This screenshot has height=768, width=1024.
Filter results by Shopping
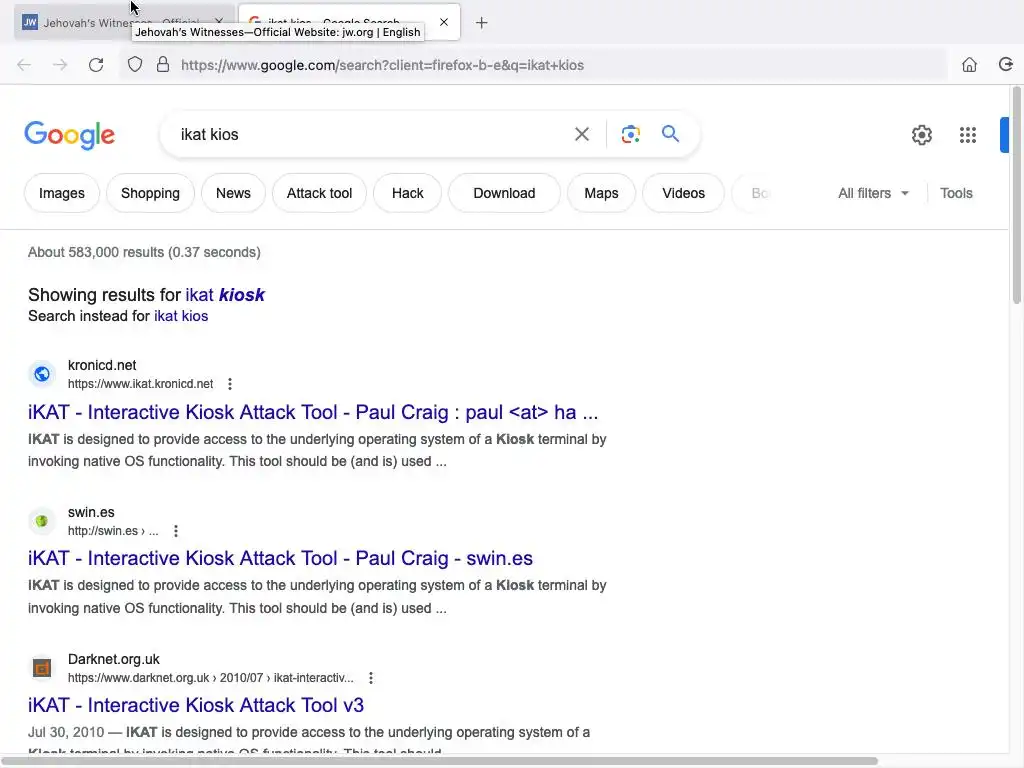150,193
